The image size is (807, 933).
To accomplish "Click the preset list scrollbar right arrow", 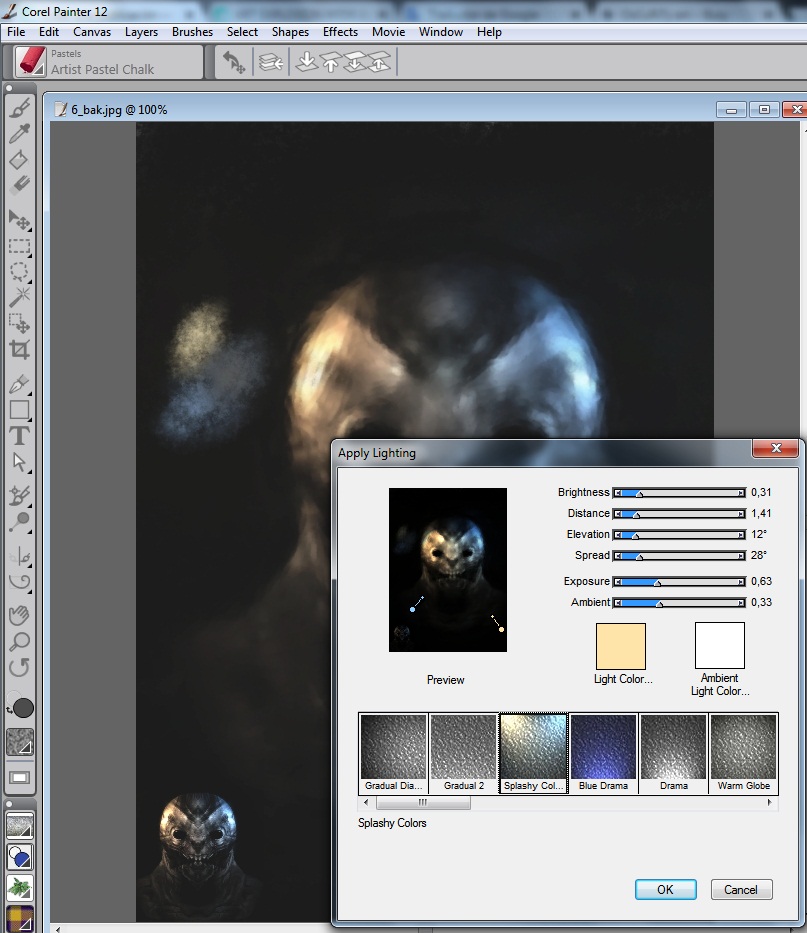I will click(x=770, y=802).
